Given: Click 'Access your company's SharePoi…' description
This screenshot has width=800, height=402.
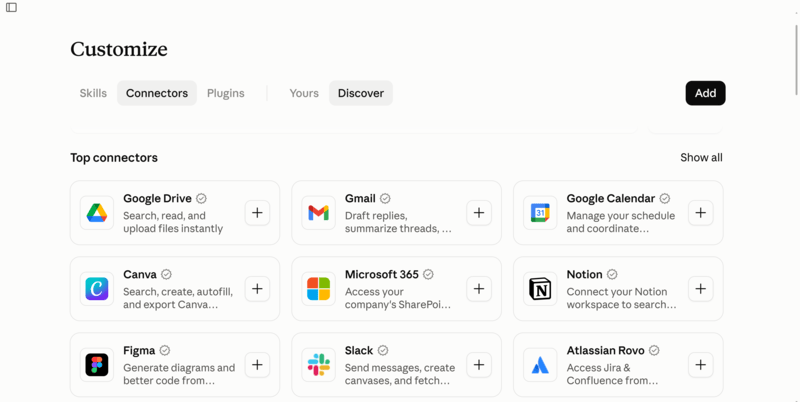Looking at the screenshot, I should point(398,298).
